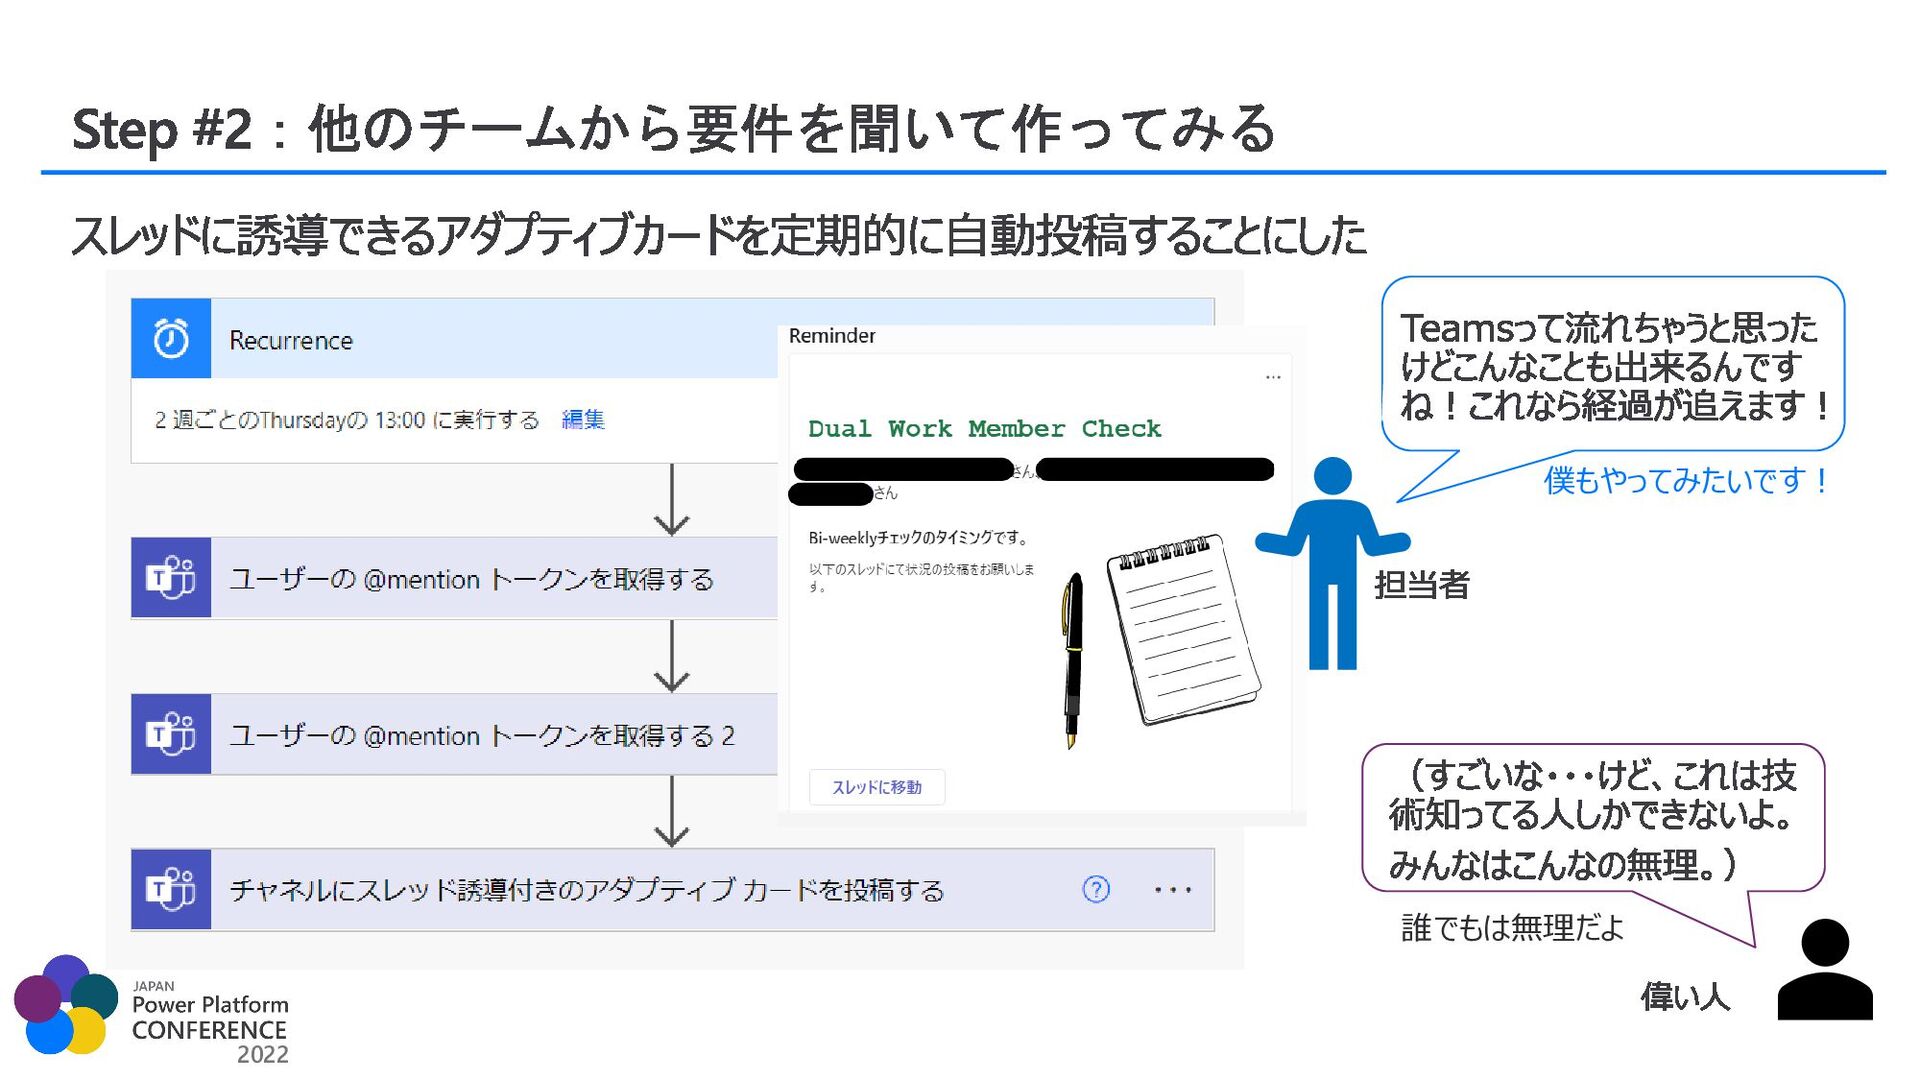Click the Teams icon on @mention step 2
This screenshot has width=1920, height=1080.
tap(171, 734)
